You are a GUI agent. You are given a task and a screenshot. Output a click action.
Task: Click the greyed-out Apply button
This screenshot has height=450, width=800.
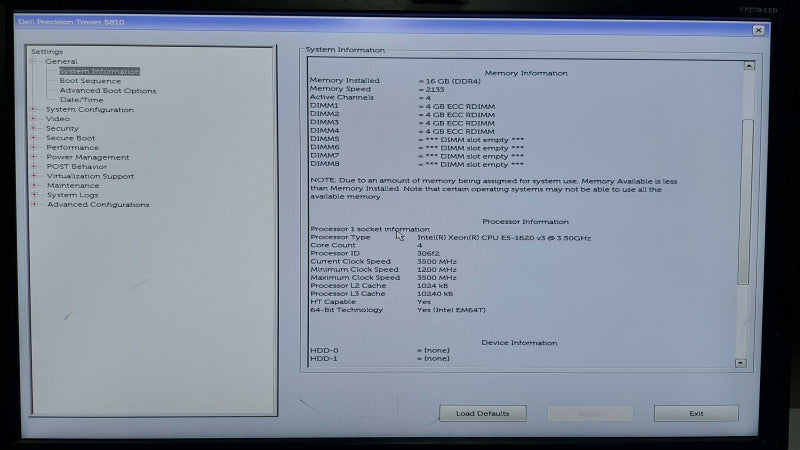(x=590, y=413)
